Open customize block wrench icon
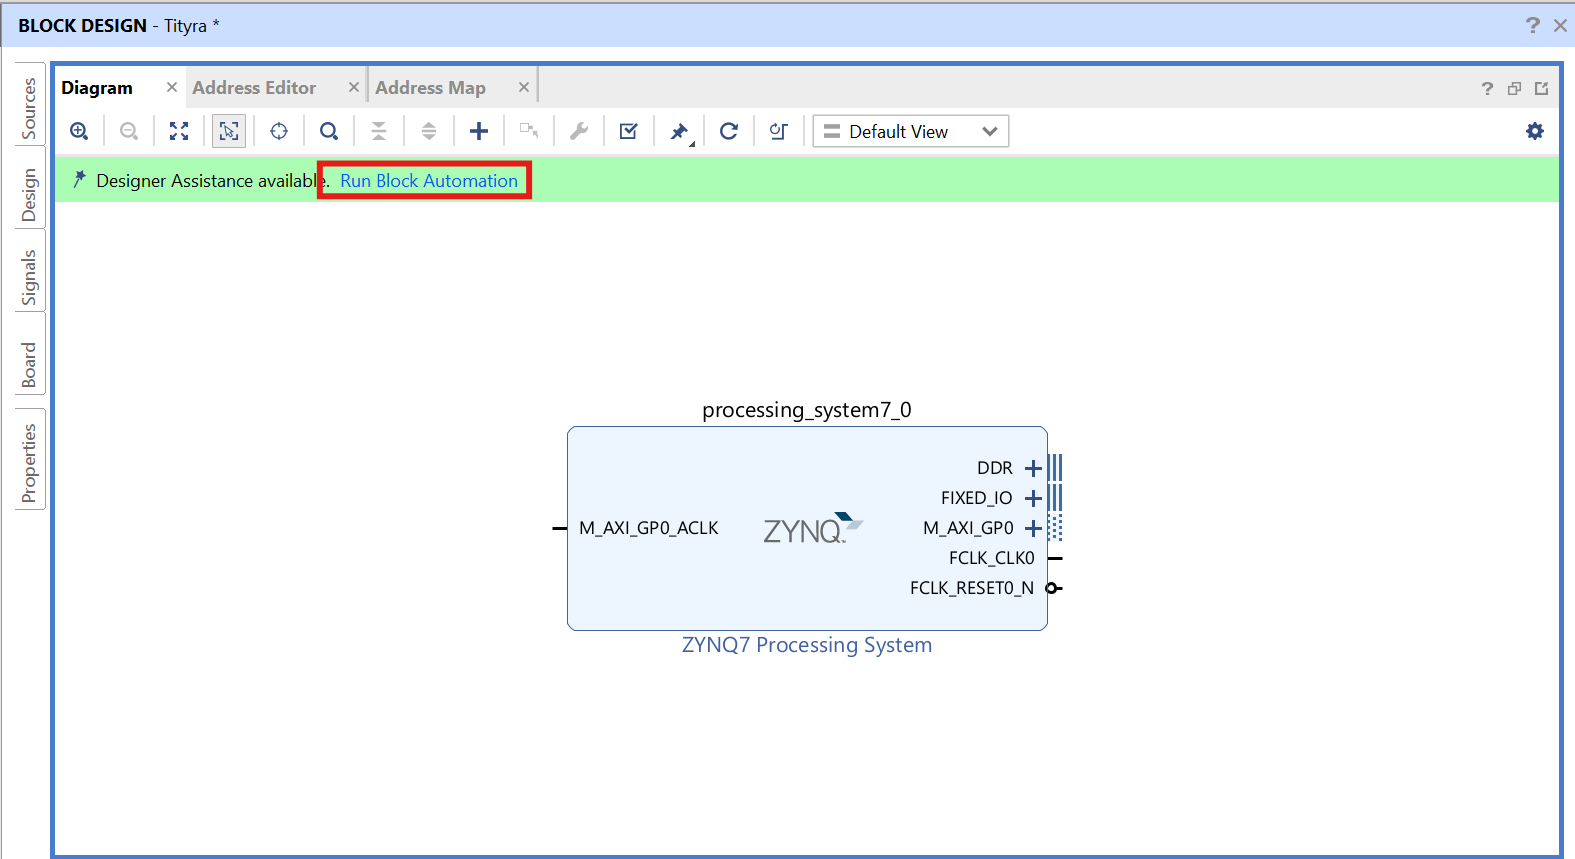Image resolution: width=1575 pixels, height=859 pixels. 579,131
